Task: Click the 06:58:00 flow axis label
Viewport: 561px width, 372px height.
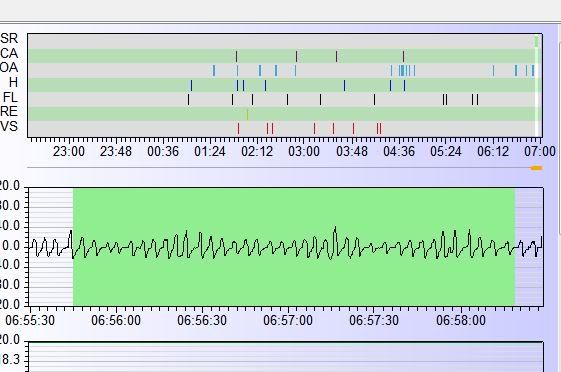Action: tap(461, 320)
